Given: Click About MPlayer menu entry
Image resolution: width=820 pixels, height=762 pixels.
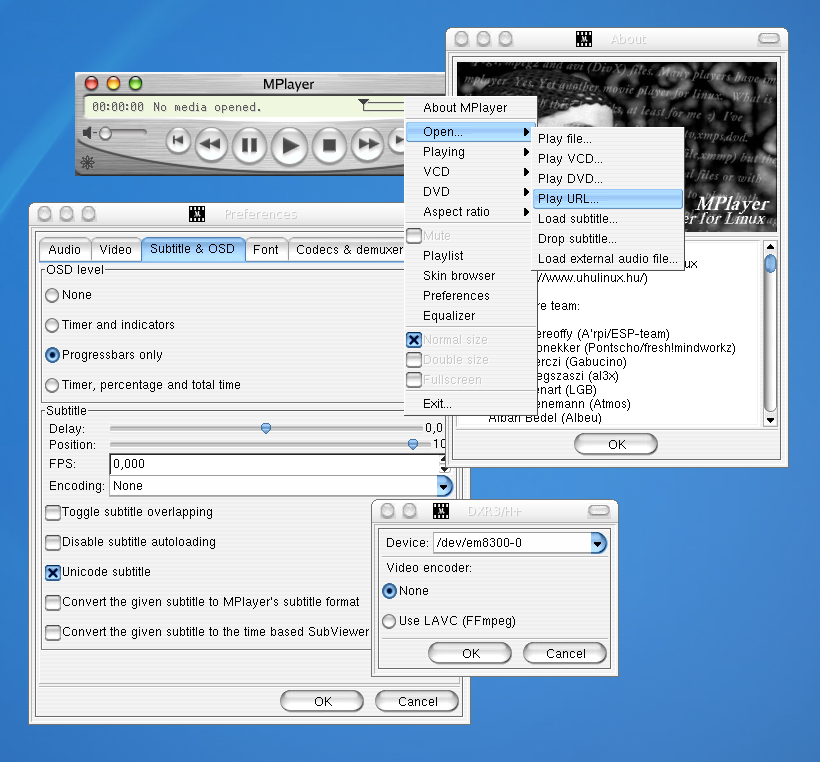Looking at the screenshot, I should 470,108.
